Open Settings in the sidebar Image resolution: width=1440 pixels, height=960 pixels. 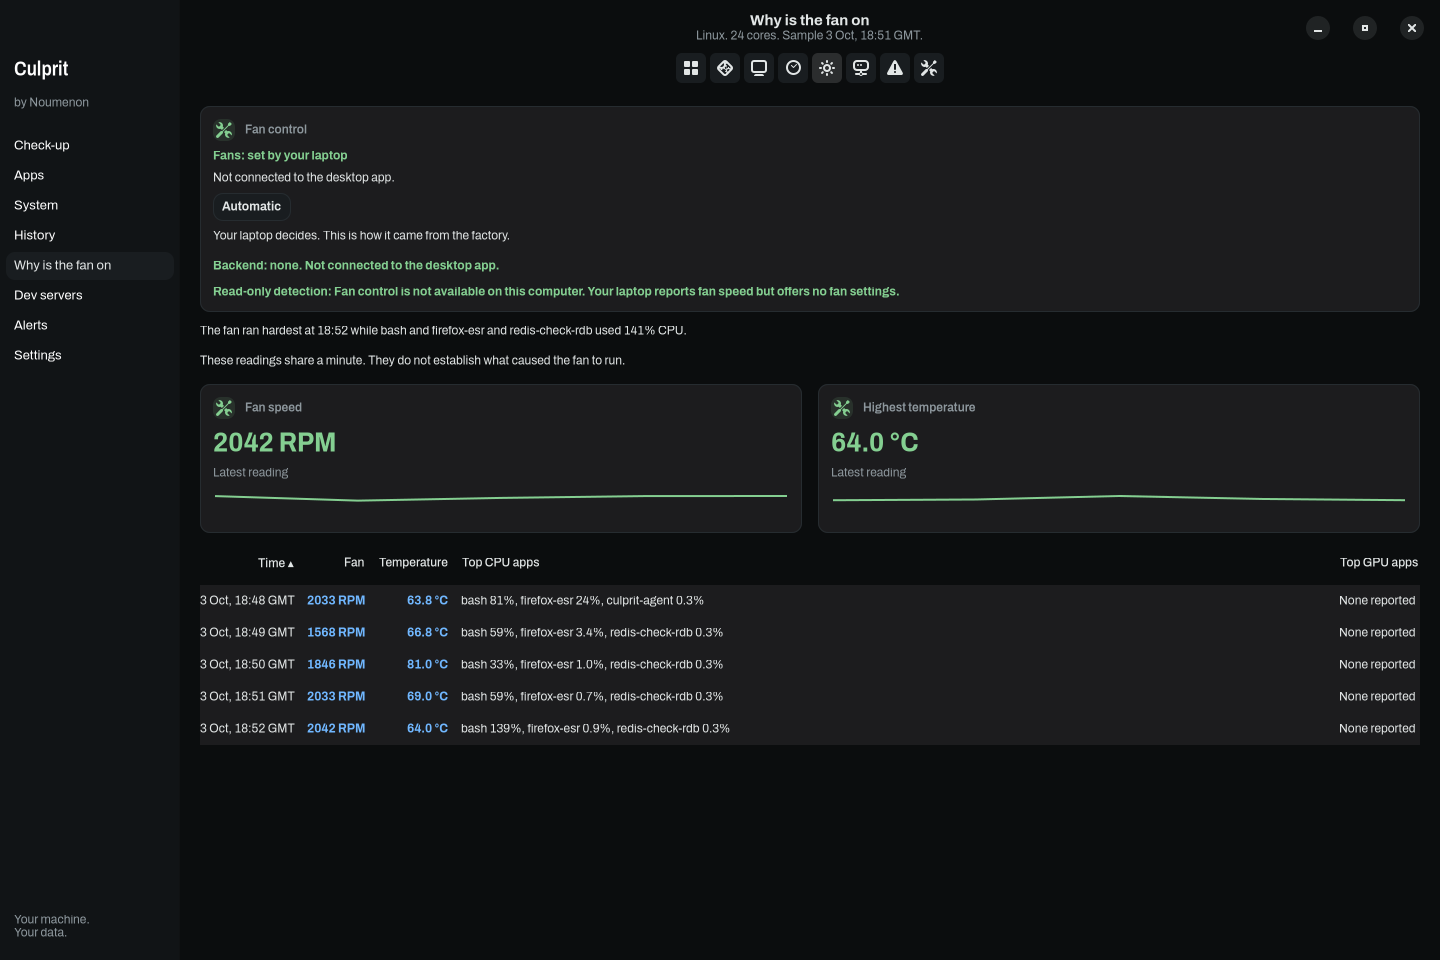click(x=89, y=355)
